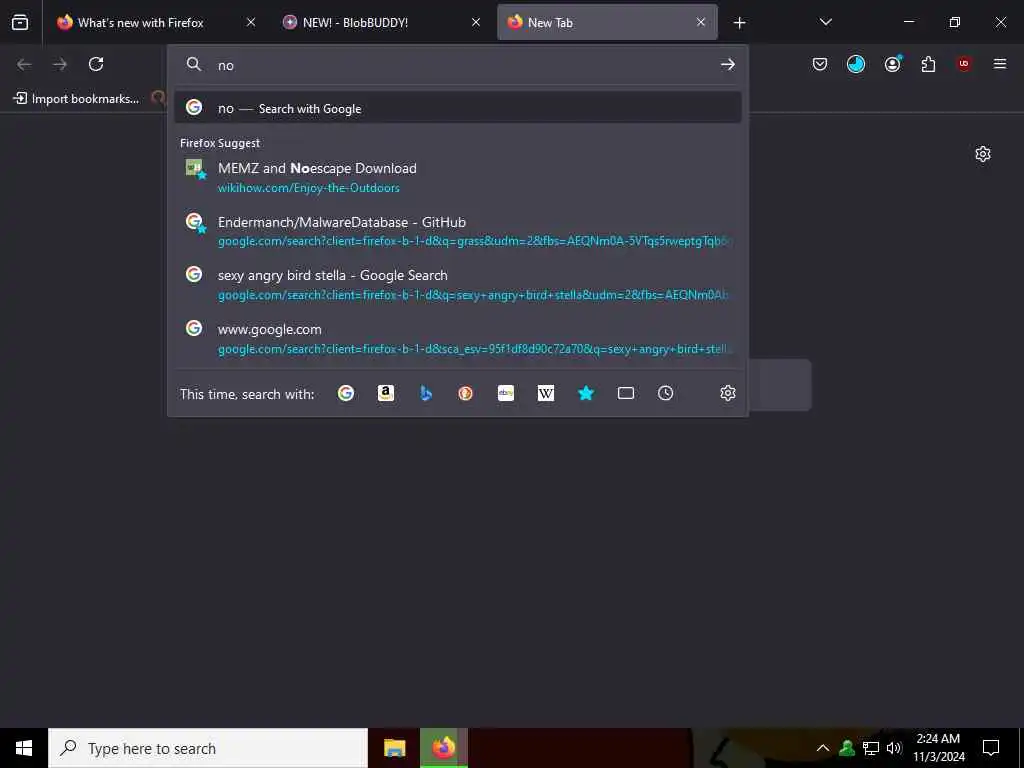Search this time with DuckDuckGo icon
Screen dimensions: 1024x768
tap(466, 393)
